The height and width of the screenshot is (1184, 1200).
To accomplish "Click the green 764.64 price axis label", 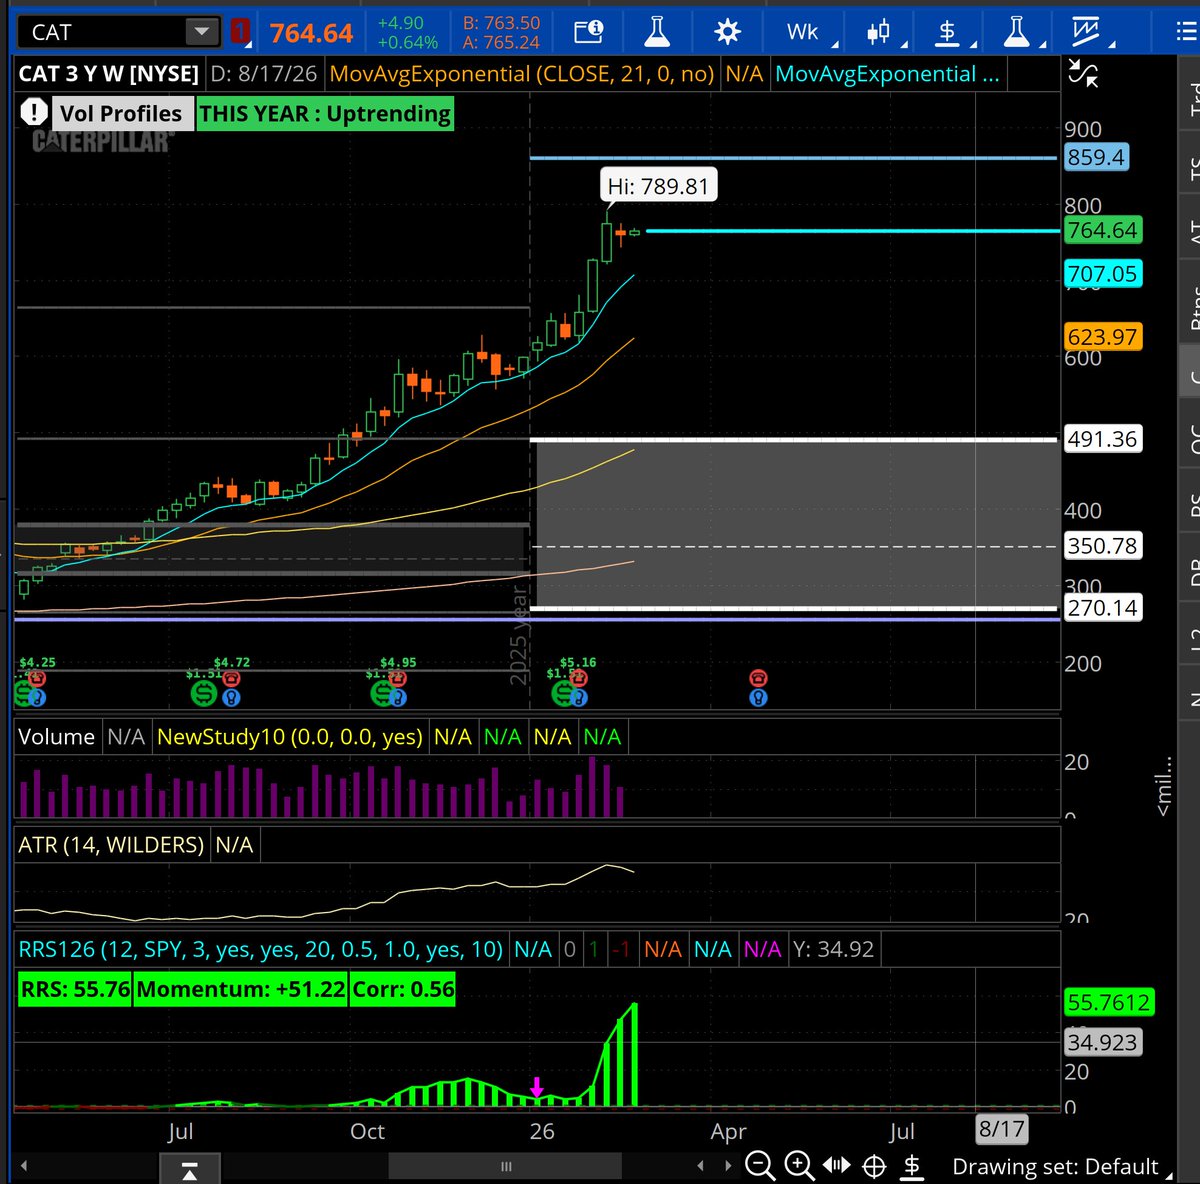I will click(x=1102, y=230).
